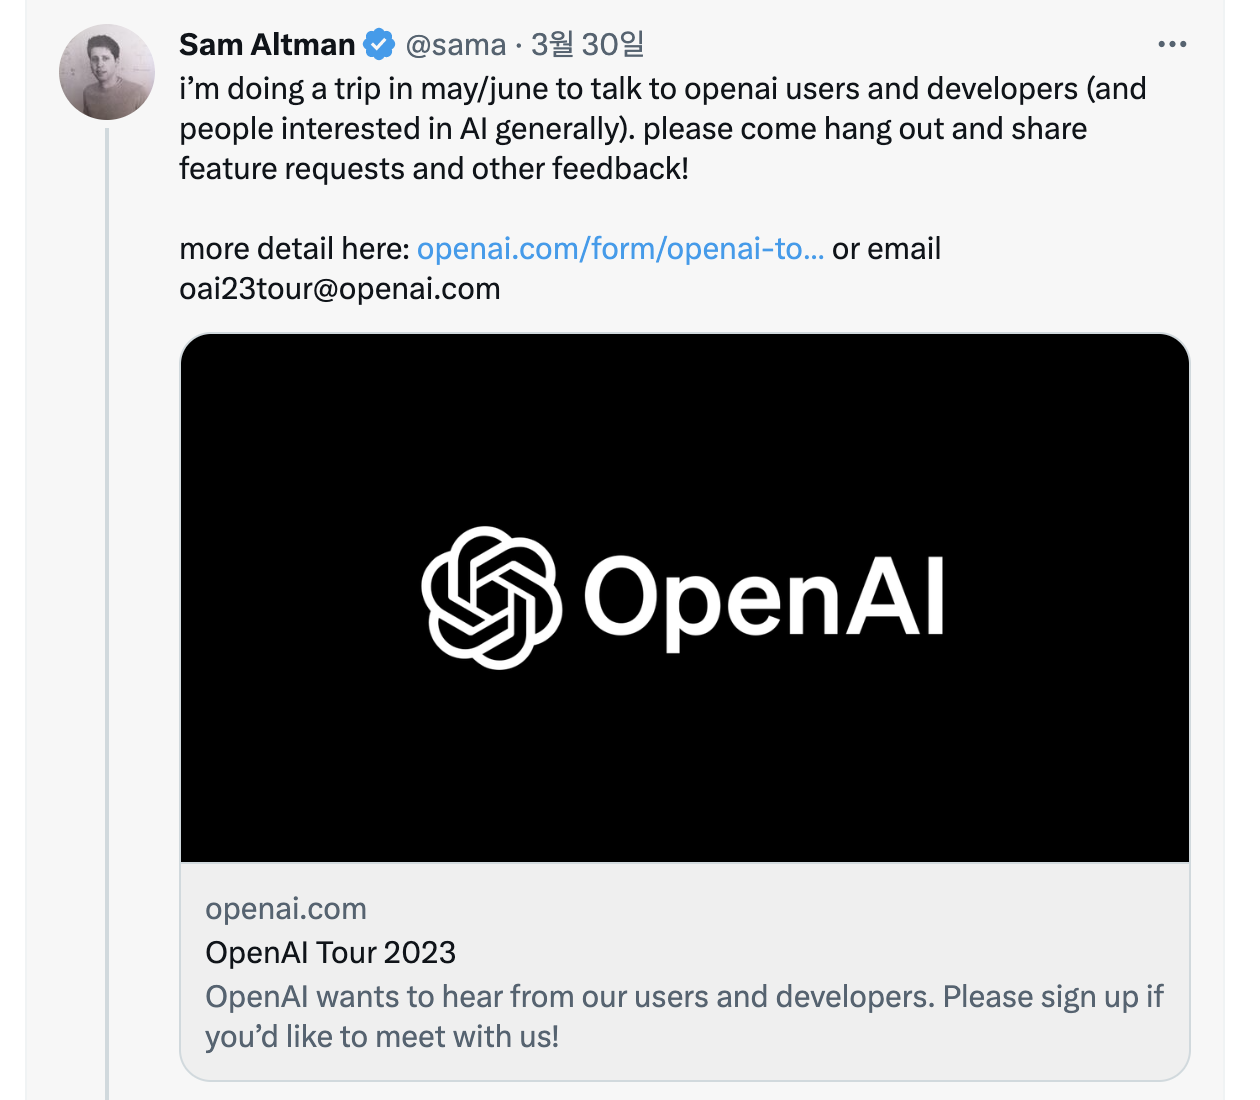This screenshot has width=1260, height=1100.
Task: Click the oai23tour@openai.com email text
Action: [340, 289]
